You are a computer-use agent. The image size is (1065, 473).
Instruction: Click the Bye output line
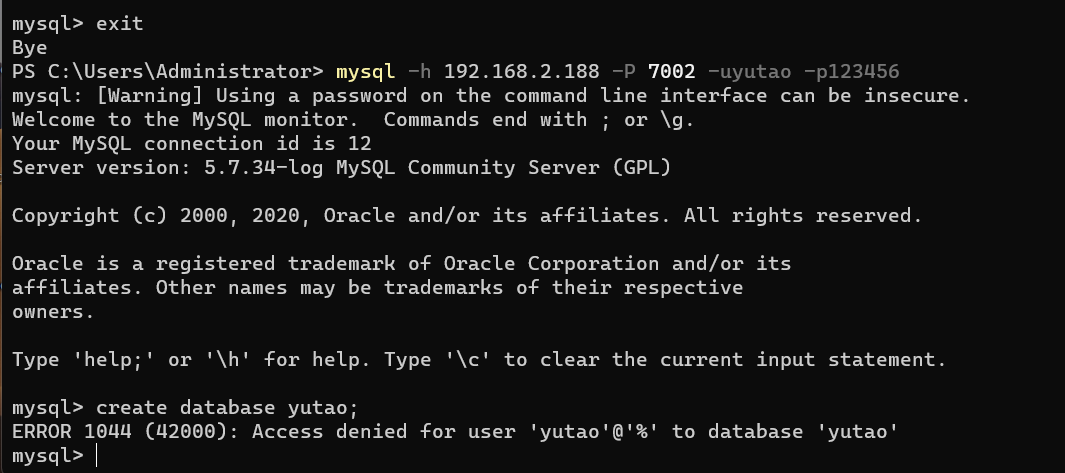(x=30, y=48)
